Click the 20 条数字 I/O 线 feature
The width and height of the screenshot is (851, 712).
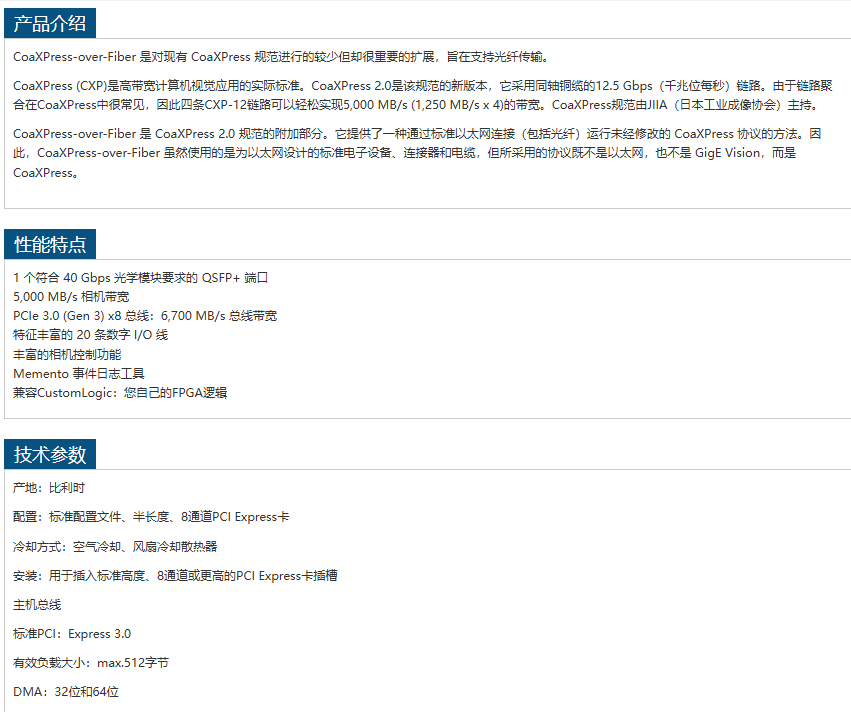(91, 335)
